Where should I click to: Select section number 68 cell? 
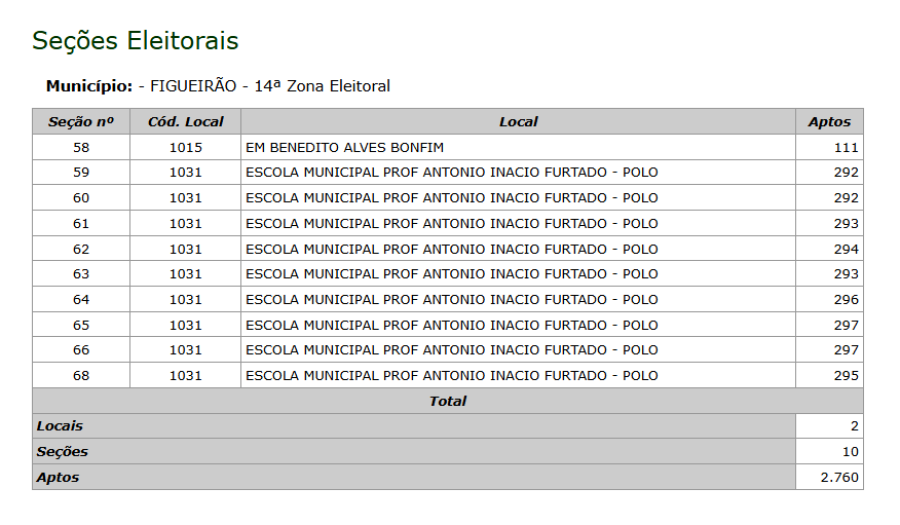(x=81, y=376)
